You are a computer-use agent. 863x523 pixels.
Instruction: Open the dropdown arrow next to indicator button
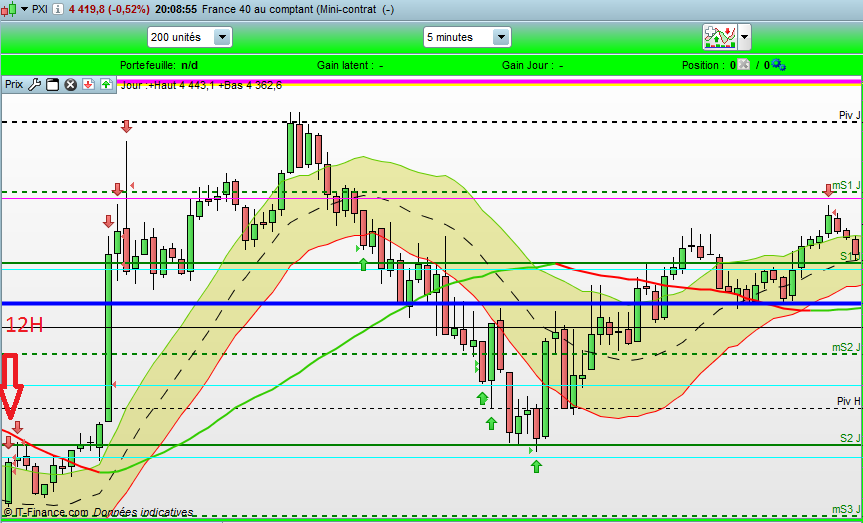[744, 37]
